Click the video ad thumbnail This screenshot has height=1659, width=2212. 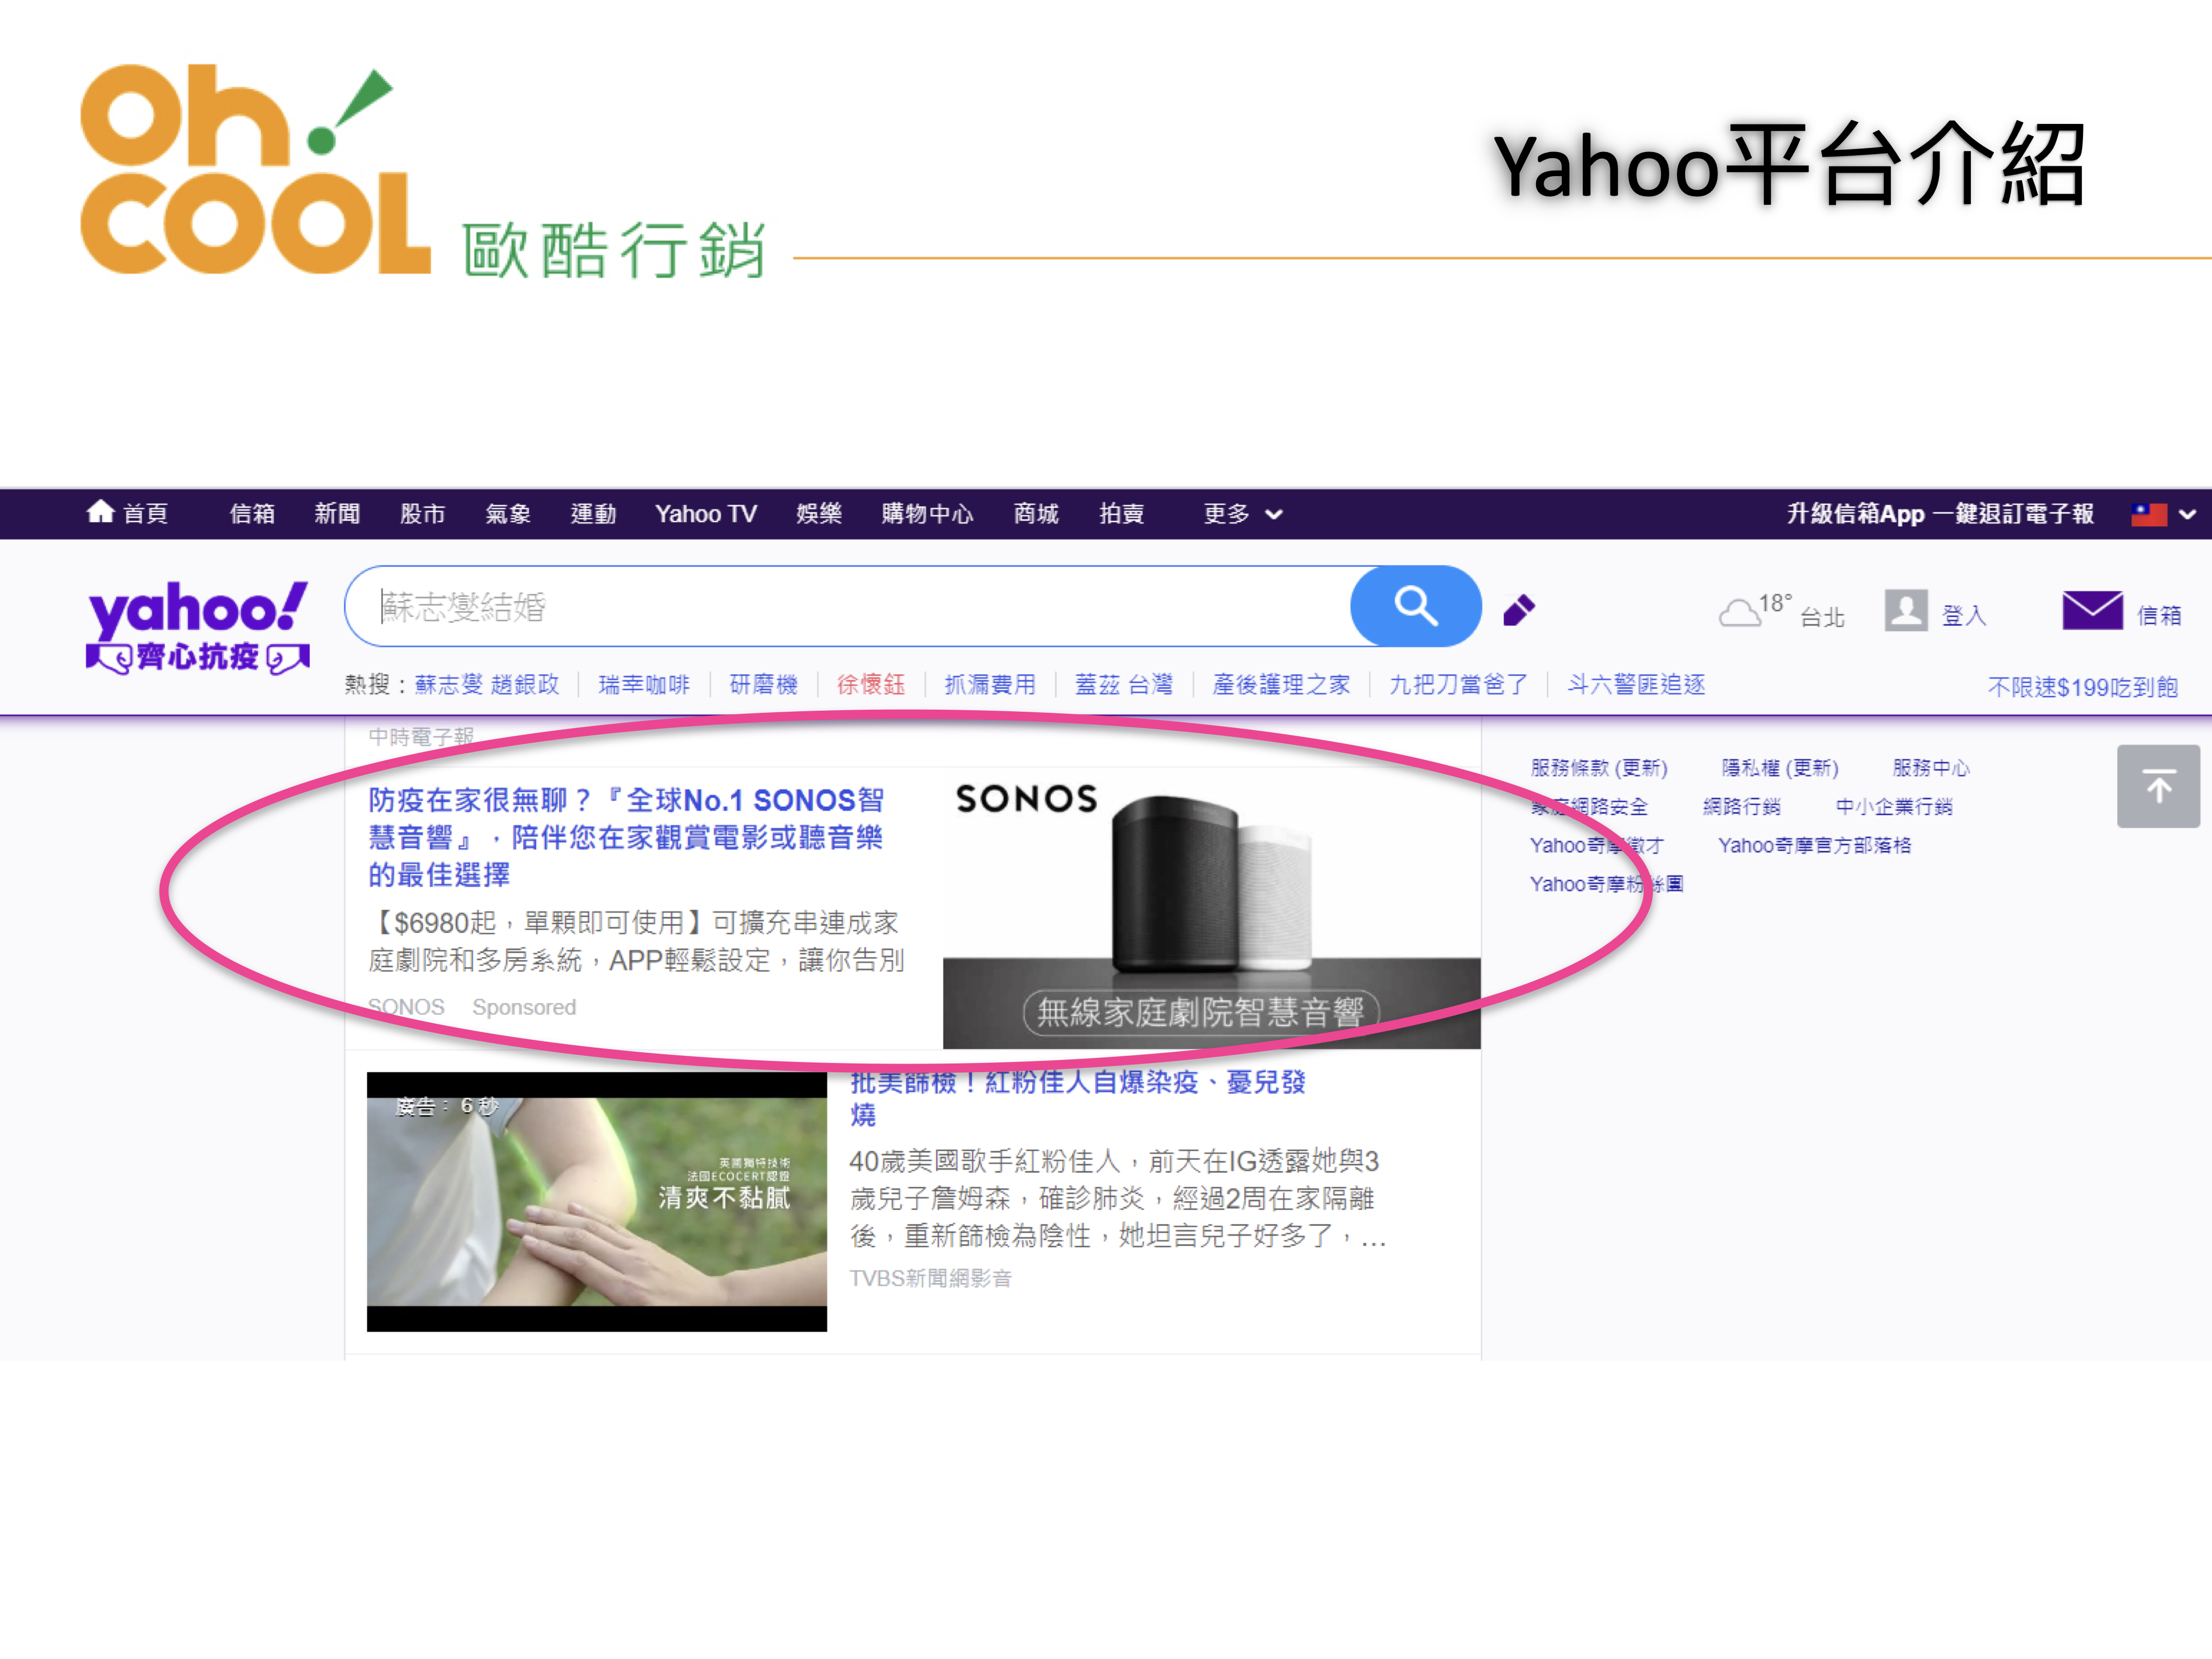point(596,1201)
